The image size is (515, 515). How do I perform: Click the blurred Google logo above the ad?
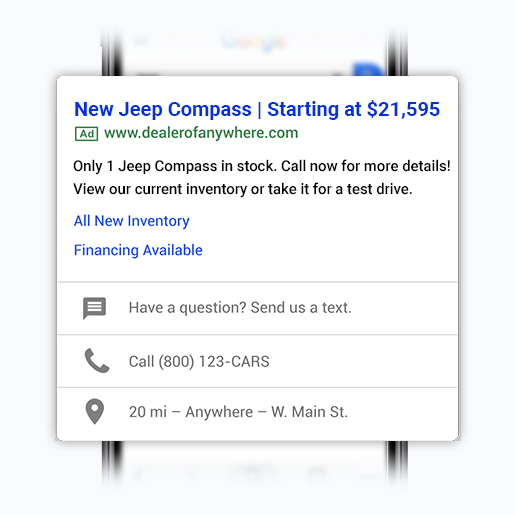pos(253,42)
